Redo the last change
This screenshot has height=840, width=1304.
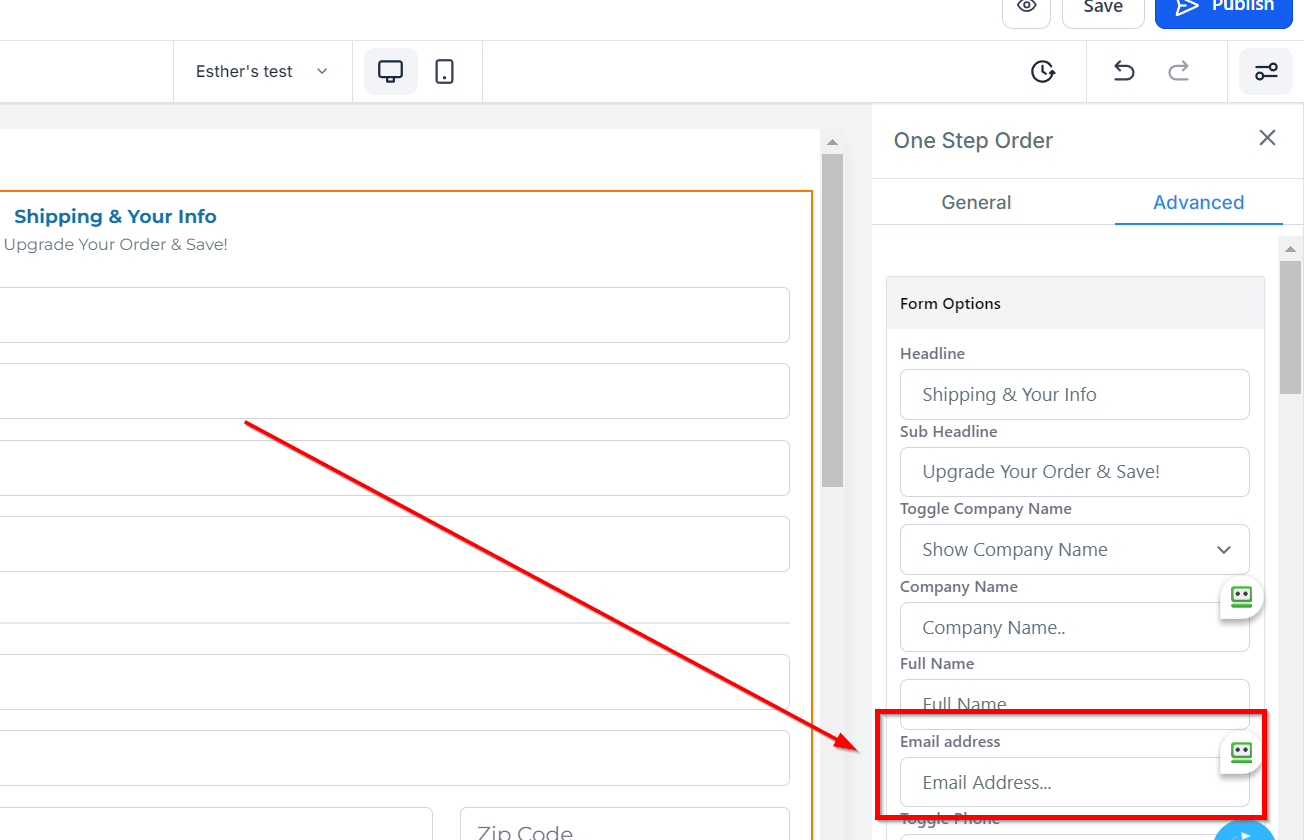[1179, 71]
